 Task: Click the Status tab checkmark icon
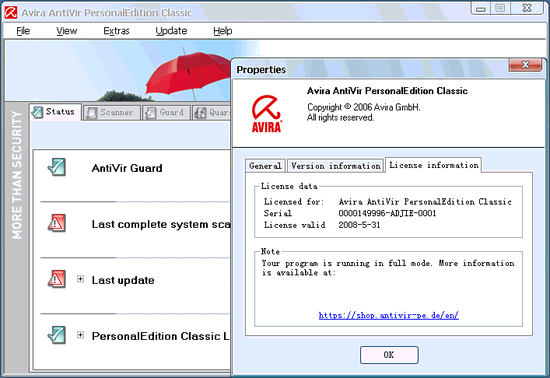tap(37, 112)
